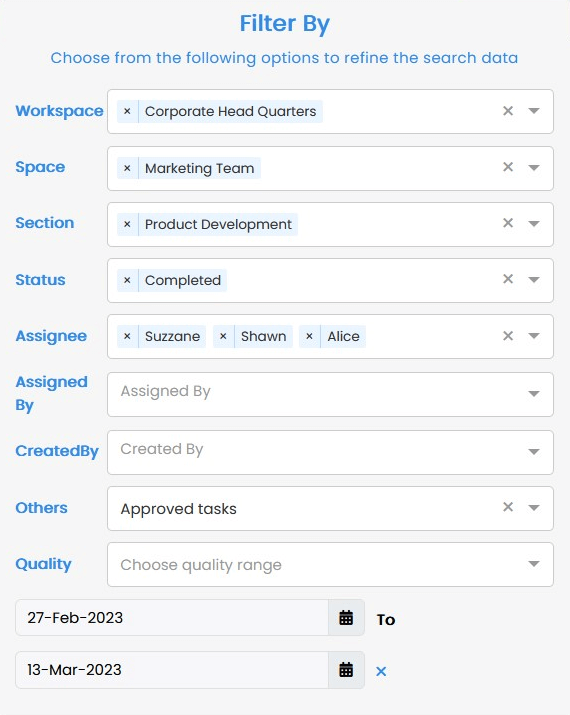
Task: Remove the Product Development tag
Action: pos(127,224)
